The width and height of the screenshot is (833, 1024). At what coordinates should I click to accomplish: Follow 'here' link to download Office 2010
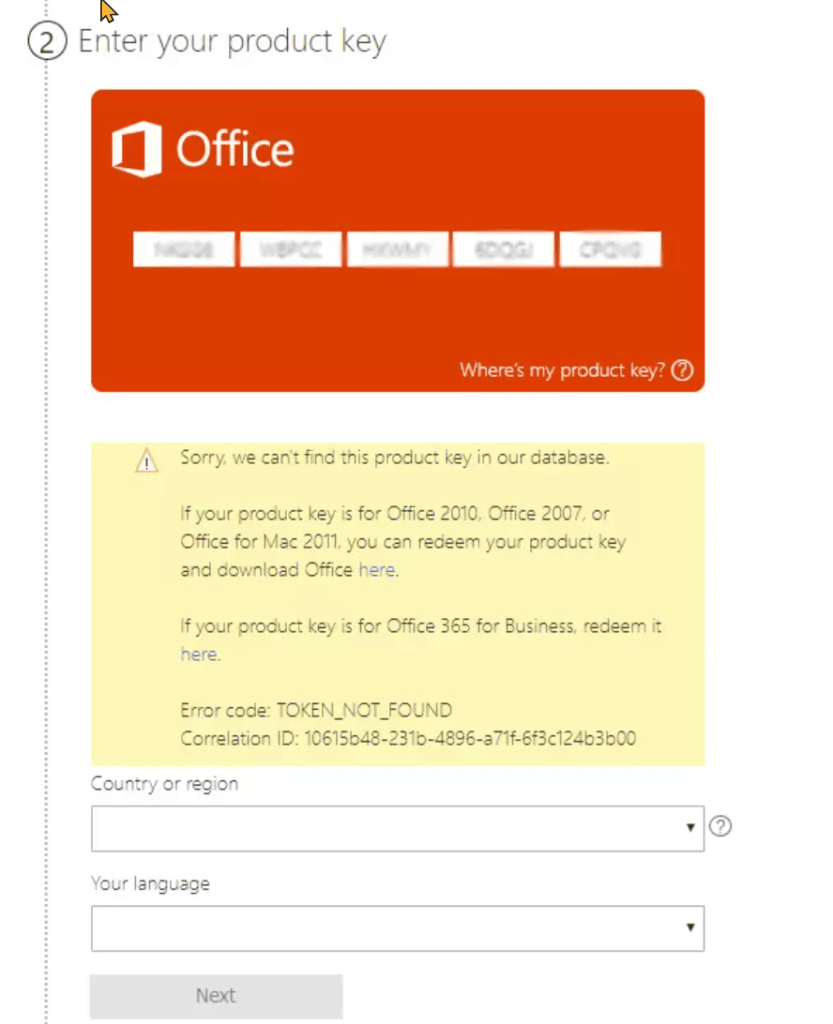tap(377, 570)
